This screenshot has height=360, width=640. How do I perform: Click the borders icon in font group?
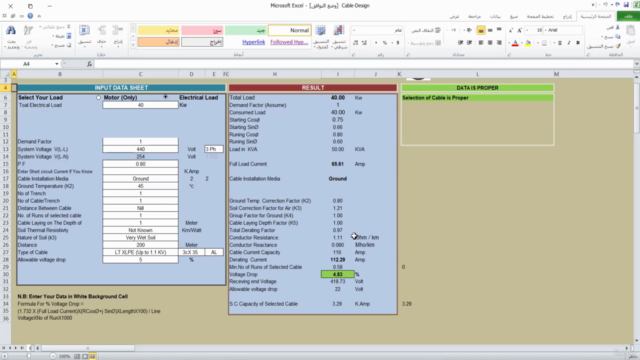click(x=544, y=43)
